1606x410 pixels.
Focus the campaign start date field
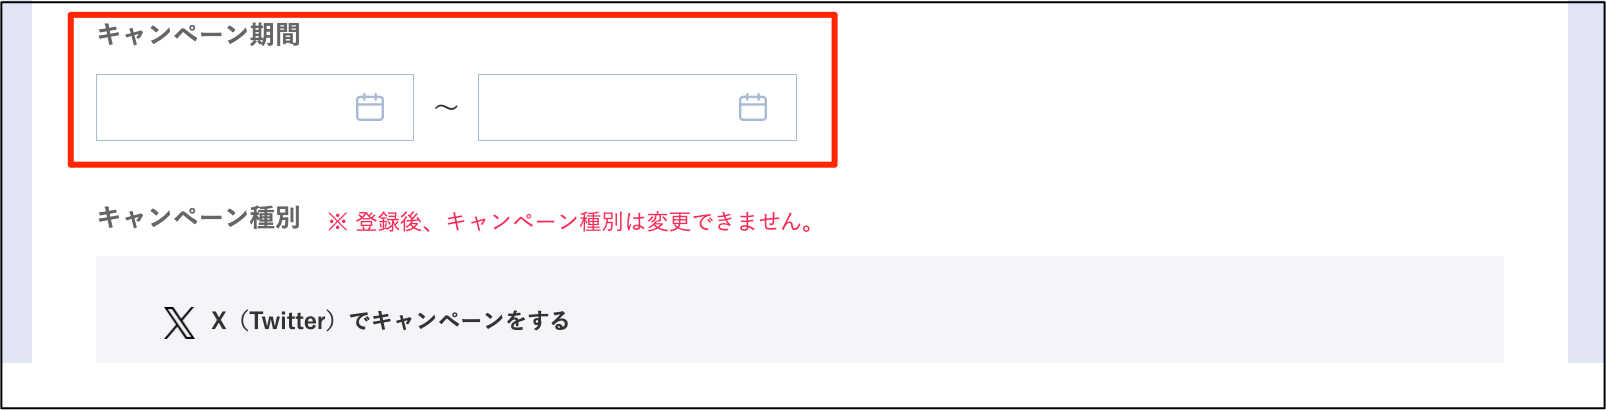[x=255, y=107]
